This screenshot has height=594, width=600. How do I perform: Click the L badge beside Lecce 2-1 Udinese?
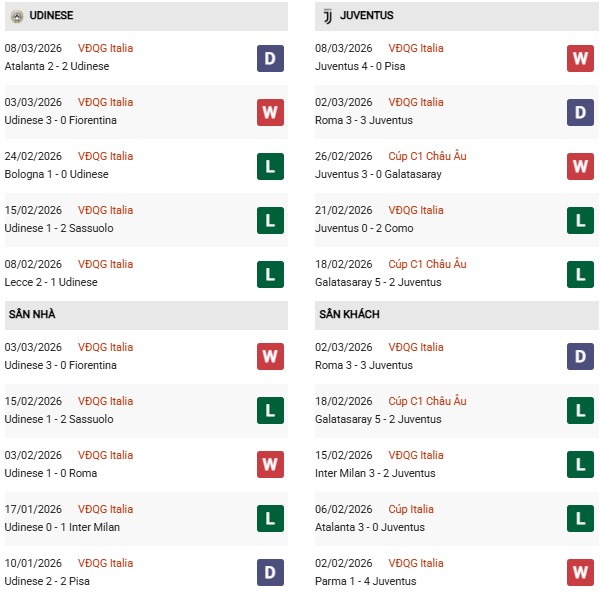coord(270,274)
